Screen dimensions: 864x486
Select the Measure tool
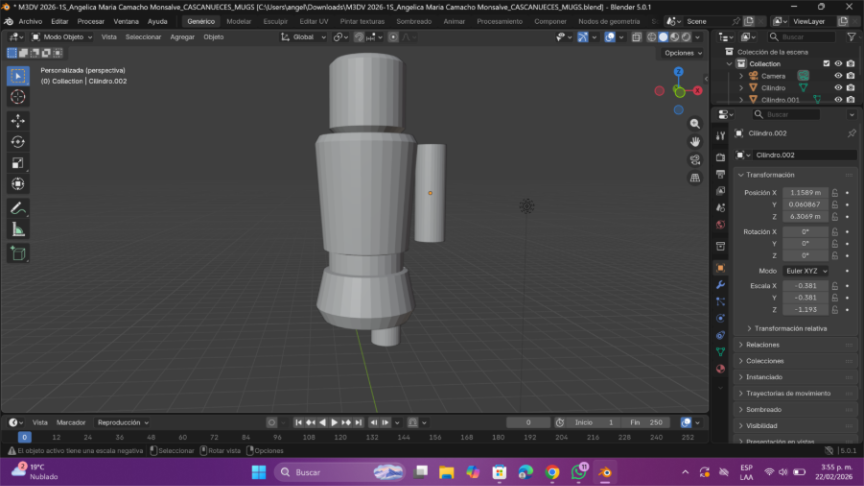18,229
